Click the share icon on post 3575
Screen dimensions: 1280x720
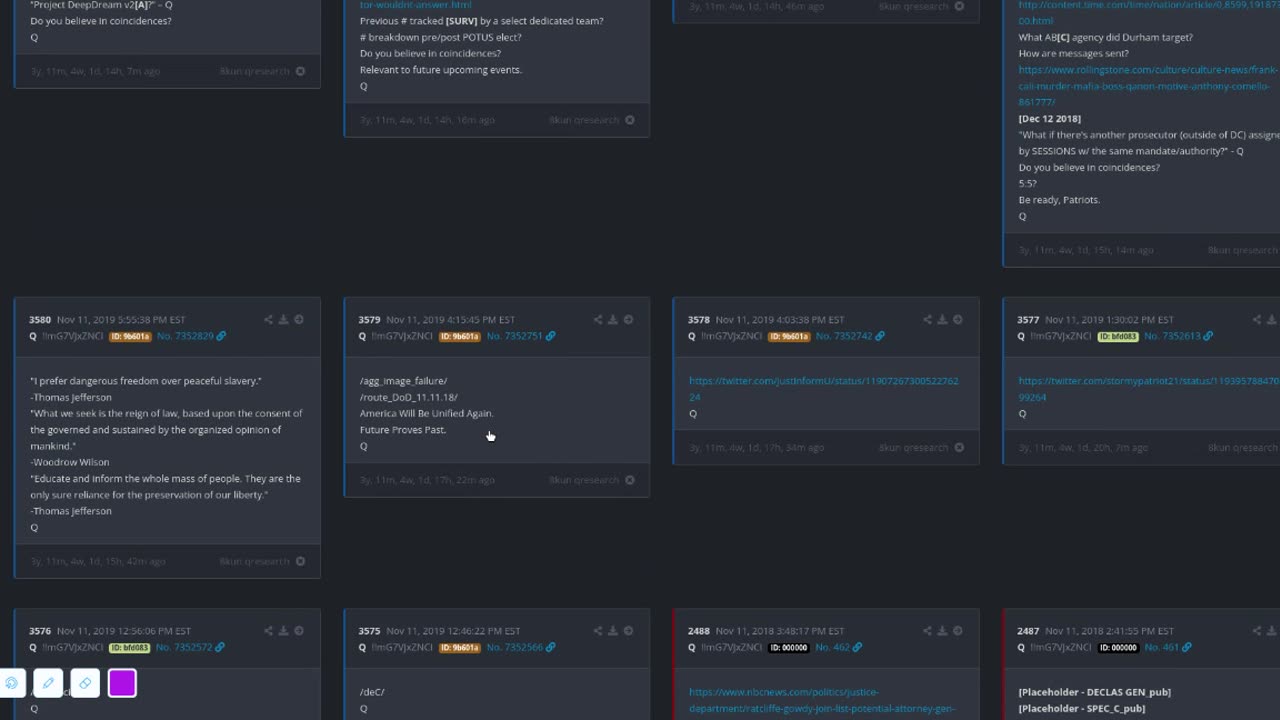598,631
